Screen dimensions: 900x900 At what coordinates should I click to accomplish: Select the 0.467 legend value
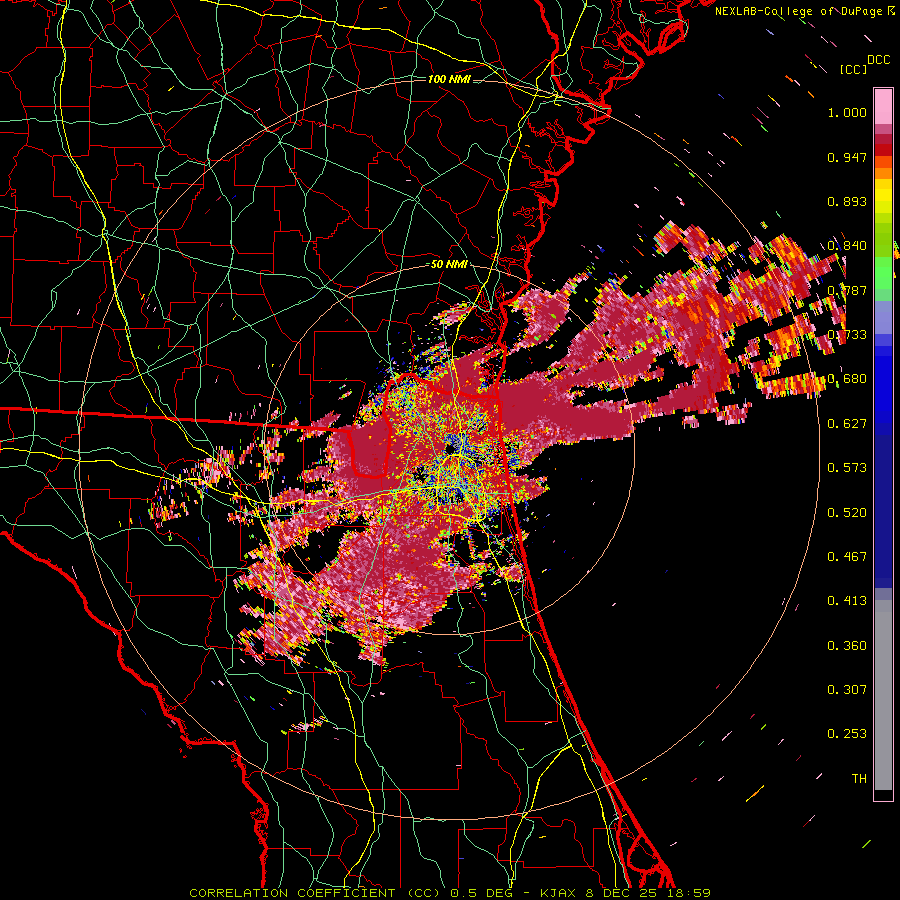pyautogui.click(x=847, y=557)
